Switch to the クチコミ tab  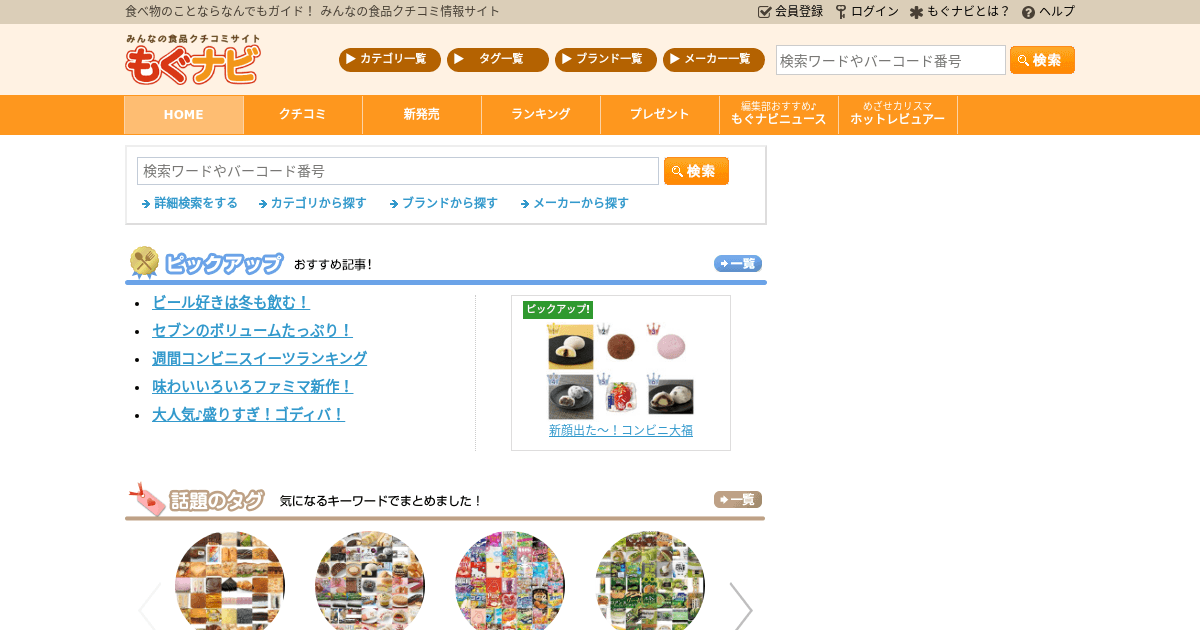click(302, 114)
